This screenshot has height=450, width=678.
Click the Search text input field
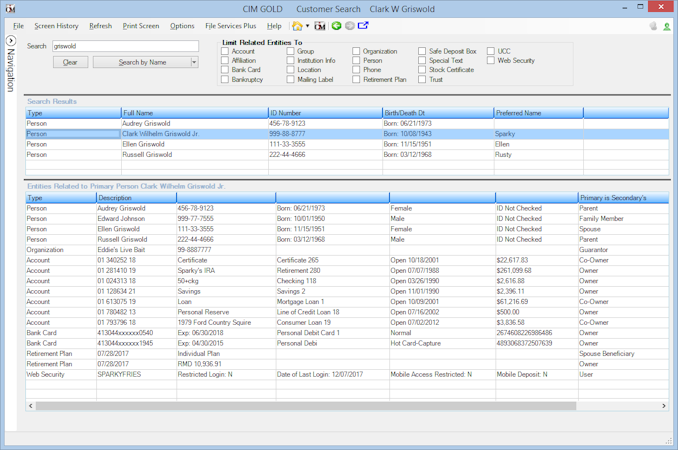[x=125, y=46]
